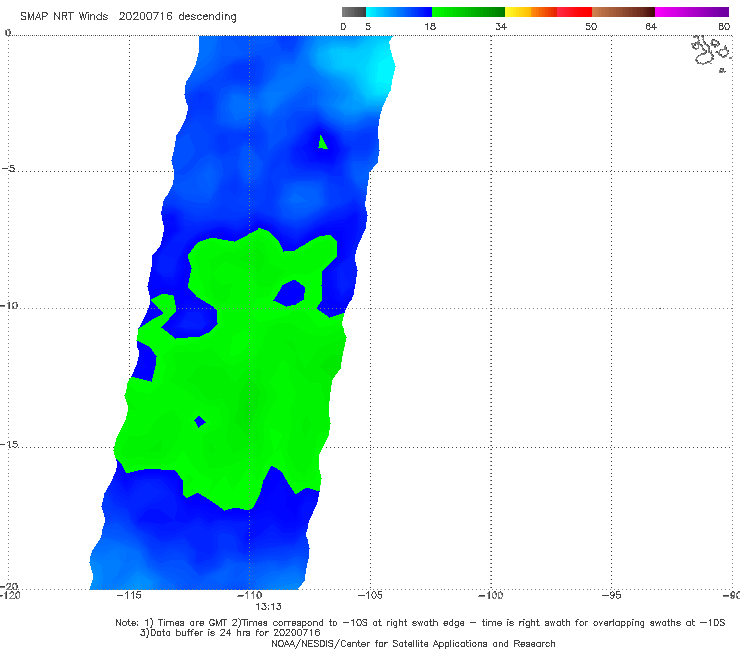Click the "50" color scale label
The width and height of the screenshot is (740, 650).
(591, 26)
